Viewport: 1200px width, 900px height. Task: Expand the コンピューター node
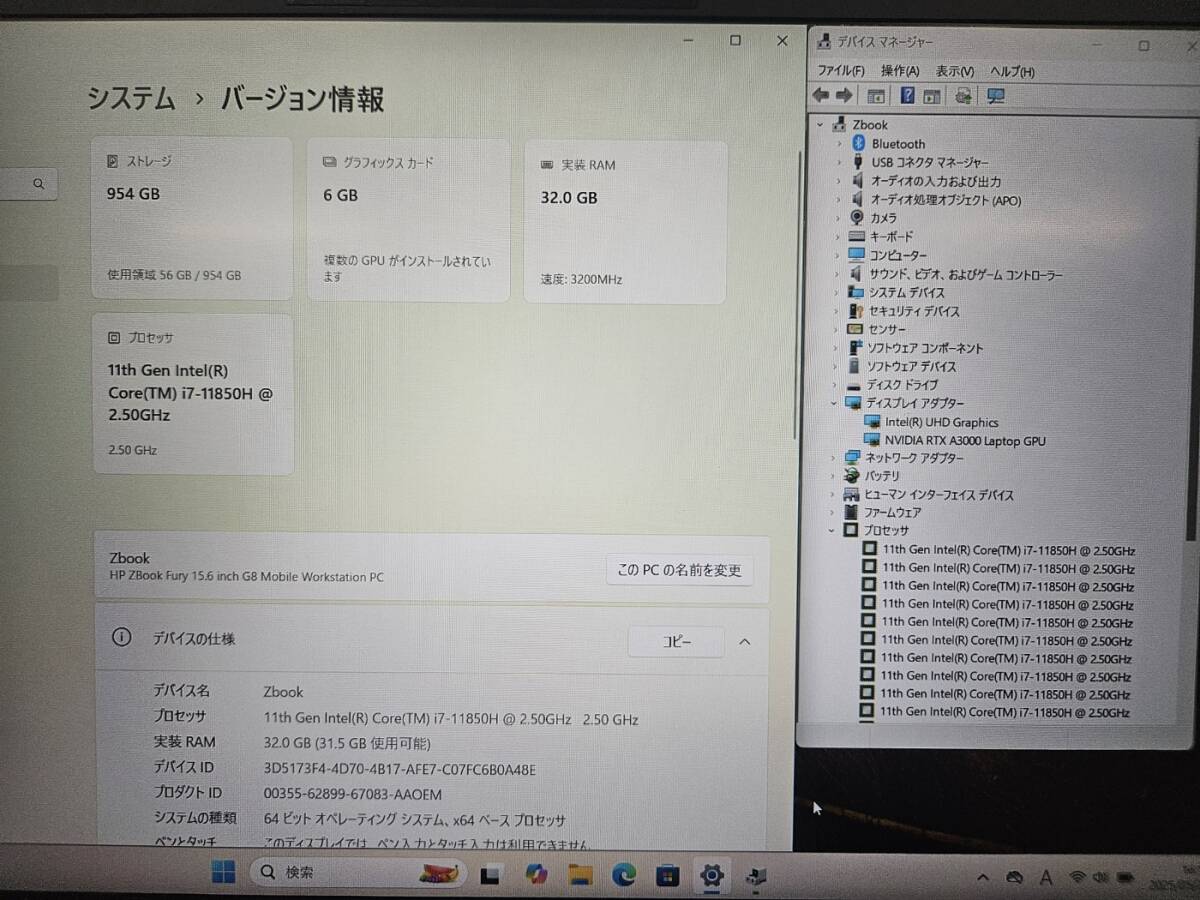pyautogui.click(x=838, y=255)
